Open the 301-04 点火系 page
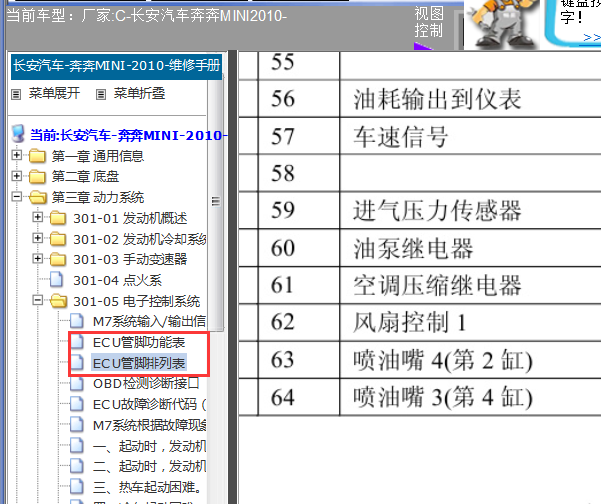Viewport: 601px width, 504px height. click(x=118, y=280)
